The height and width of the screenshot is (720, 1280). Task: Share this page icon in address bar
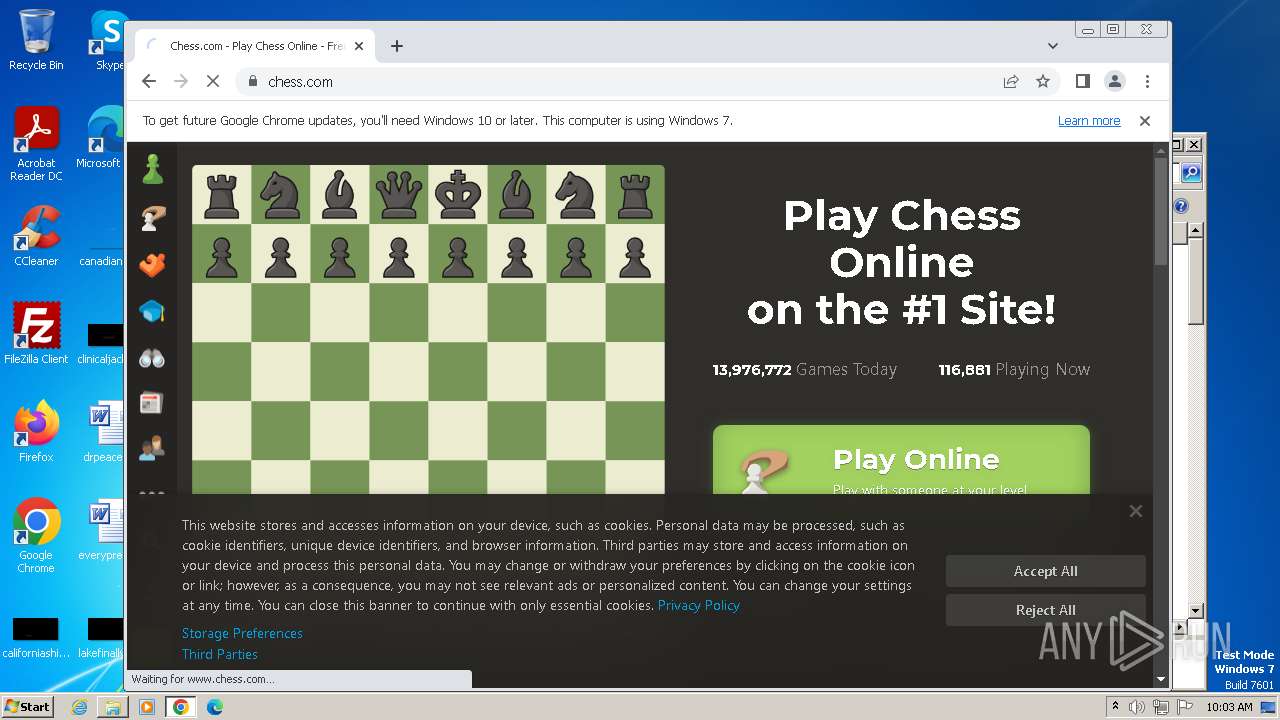(1011, 81)
